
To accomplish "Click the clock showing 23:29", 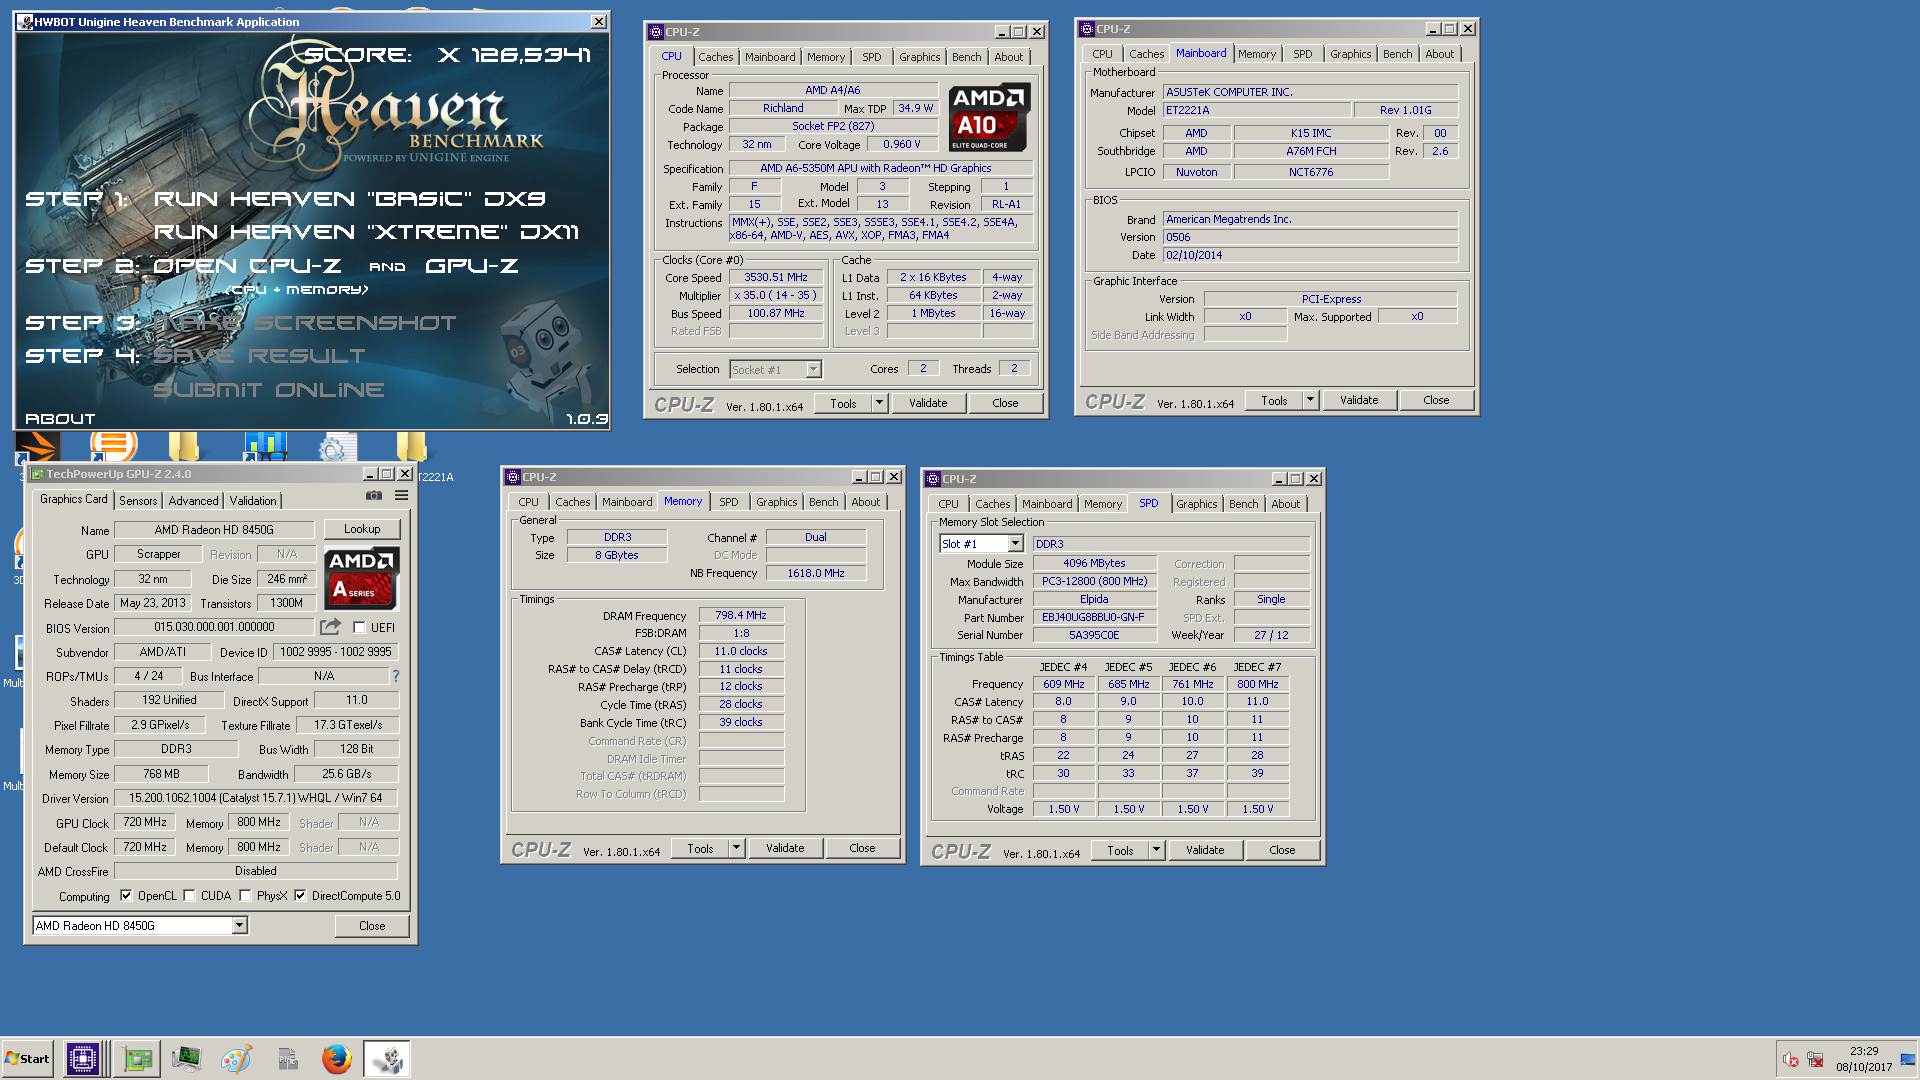I will coord(1864,1051).
